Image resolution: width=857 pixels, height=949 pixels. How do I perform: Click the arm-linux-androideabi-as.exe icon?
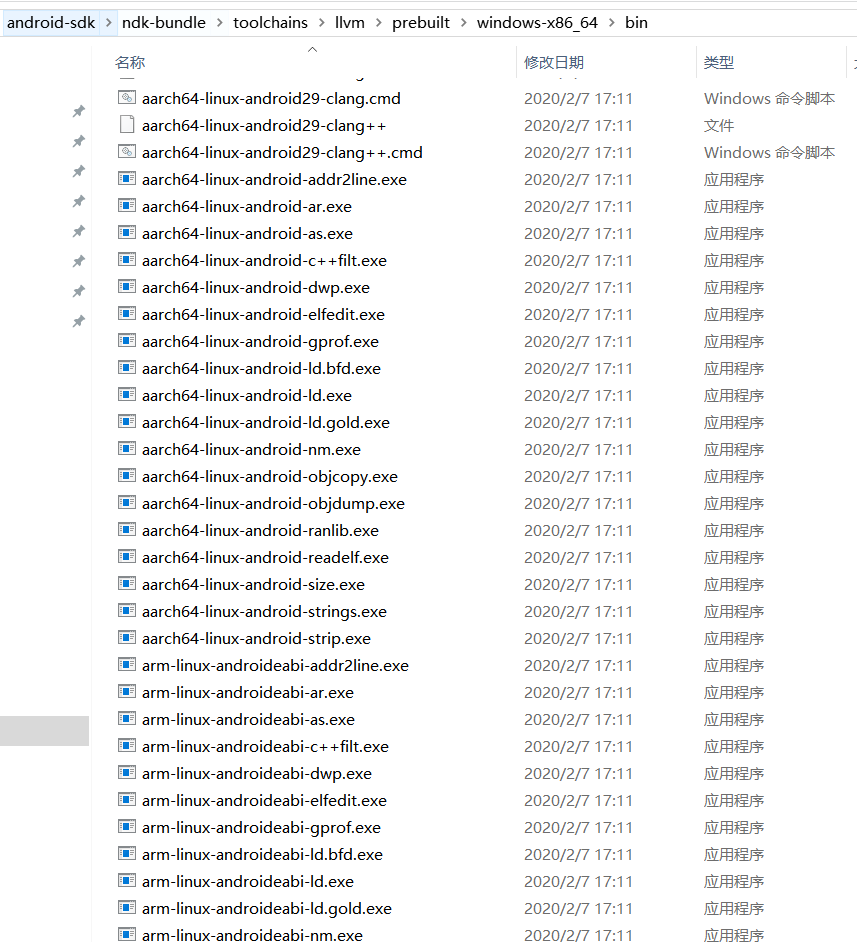(126, 718)
